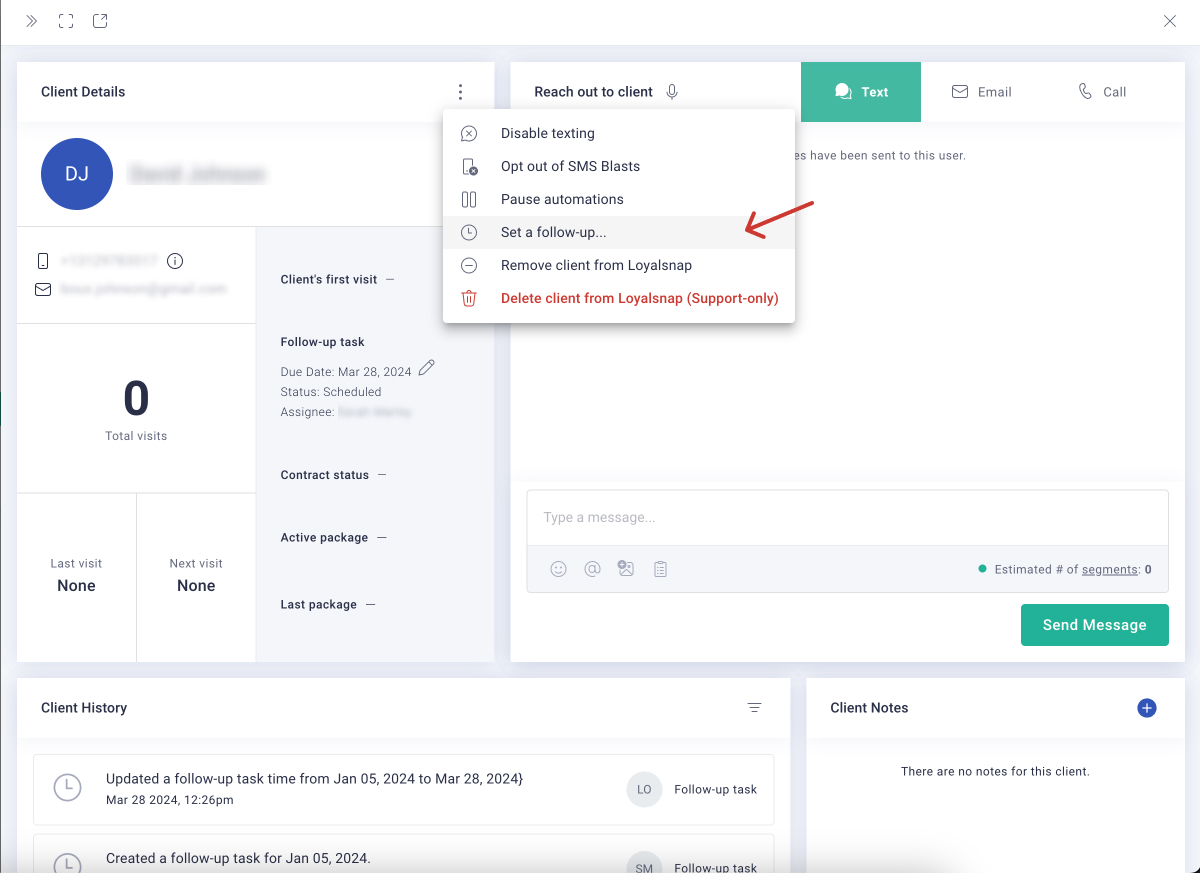The height and width of the screenshot is (873, 1200).
Task: Attach an image using the image upload icon
Action: (626, 568)
